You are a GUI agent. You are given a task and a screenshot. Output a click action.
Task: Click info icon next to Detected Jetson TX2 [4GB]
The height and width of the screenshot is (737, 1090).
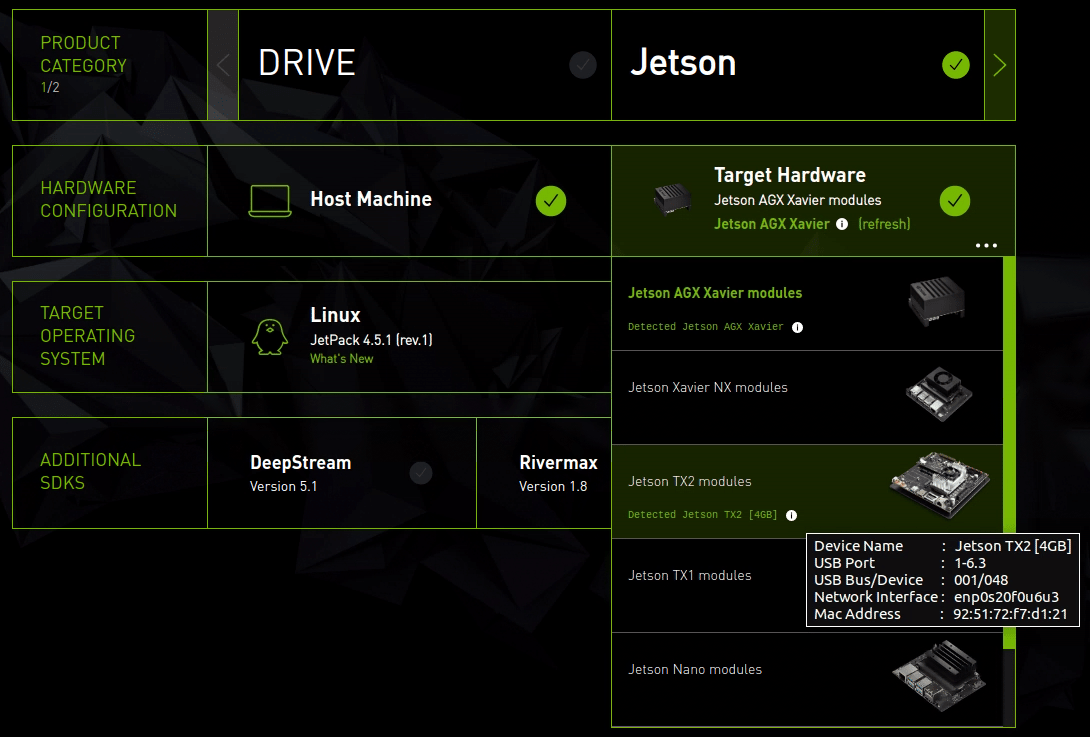[791, 514]
